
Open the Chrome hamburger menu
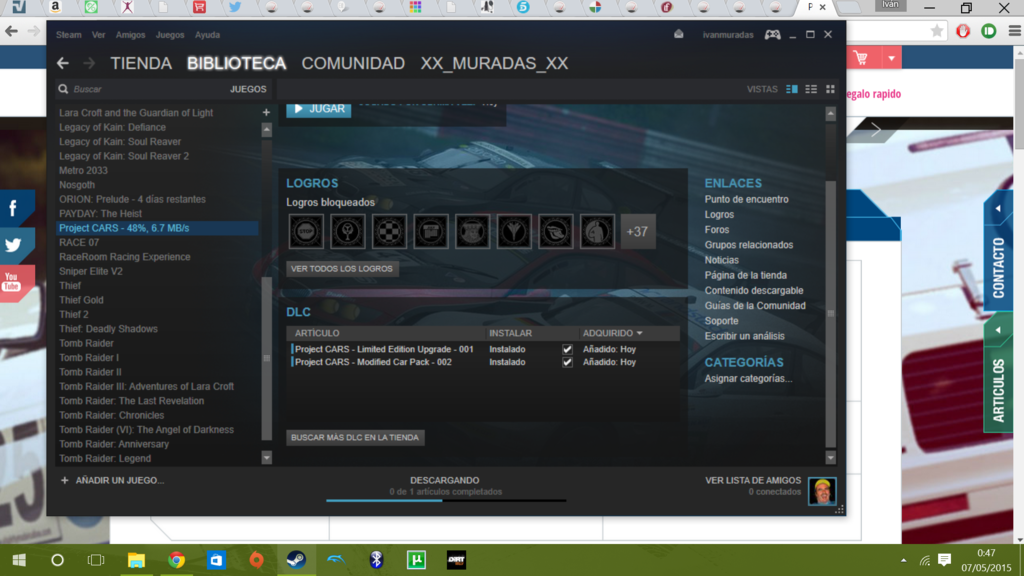(x=1014, y=31)
